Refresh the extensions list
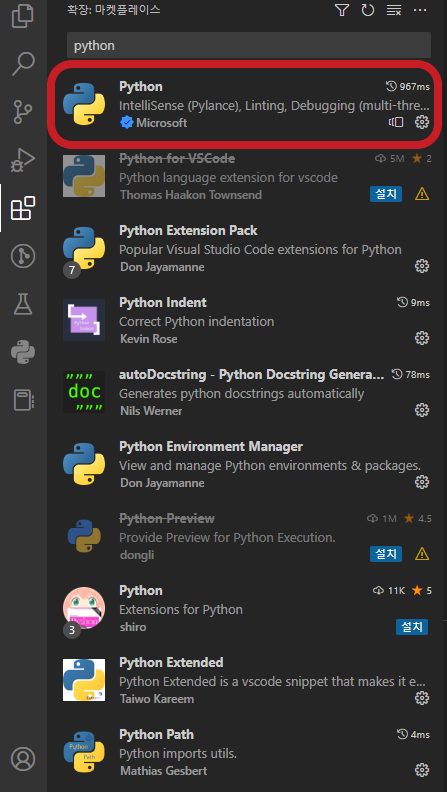The height and width of the screenshot is (792, 447). pyautogui.click(x=368, y=10)
